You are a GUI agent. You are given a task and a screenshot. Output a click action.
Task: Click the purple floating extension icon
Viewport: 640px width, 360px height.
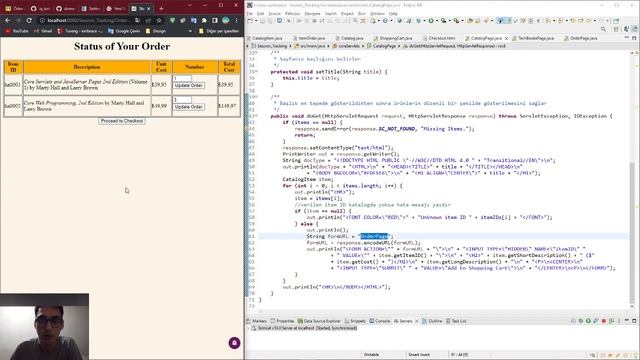point(234,343)
